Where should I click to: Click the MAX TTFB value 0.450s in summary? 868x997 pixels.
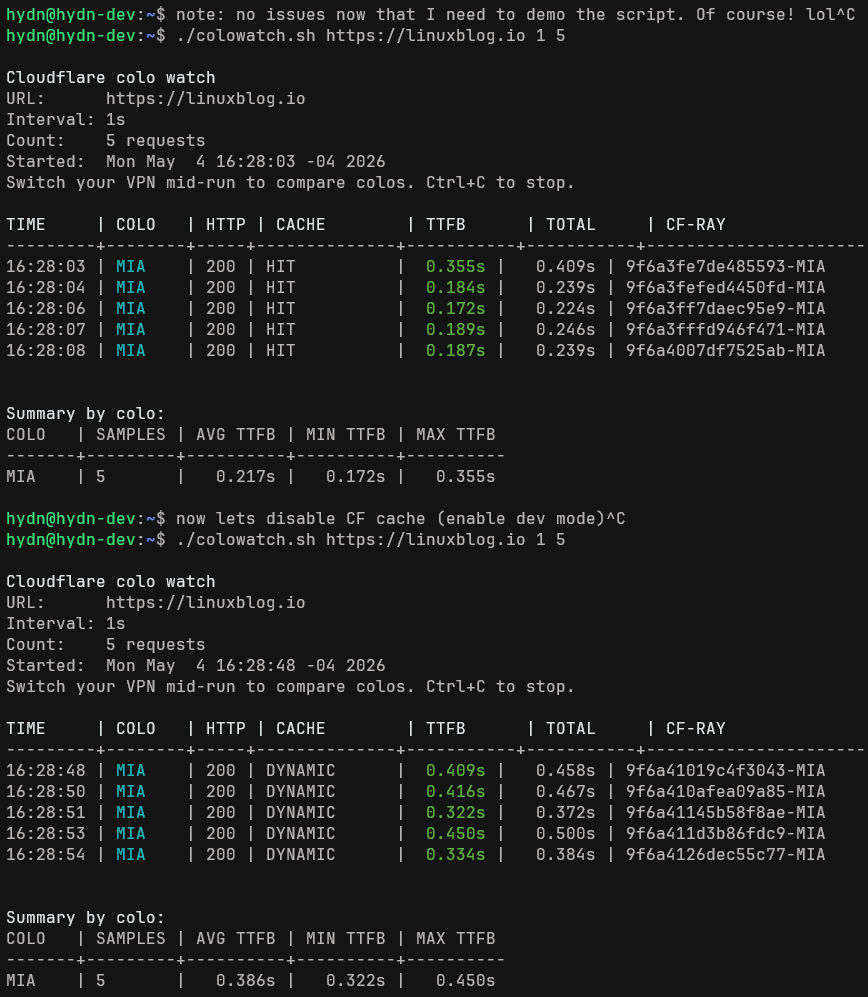(465, 980)
